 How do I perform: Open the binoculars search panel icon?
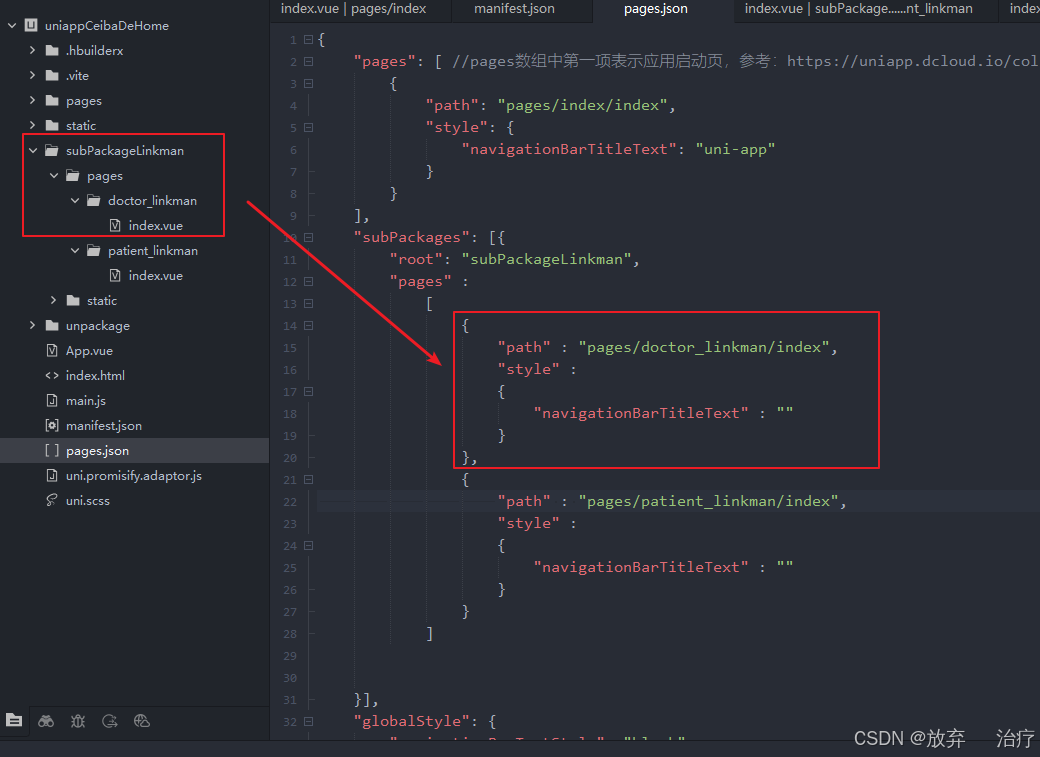pos(46,721)
